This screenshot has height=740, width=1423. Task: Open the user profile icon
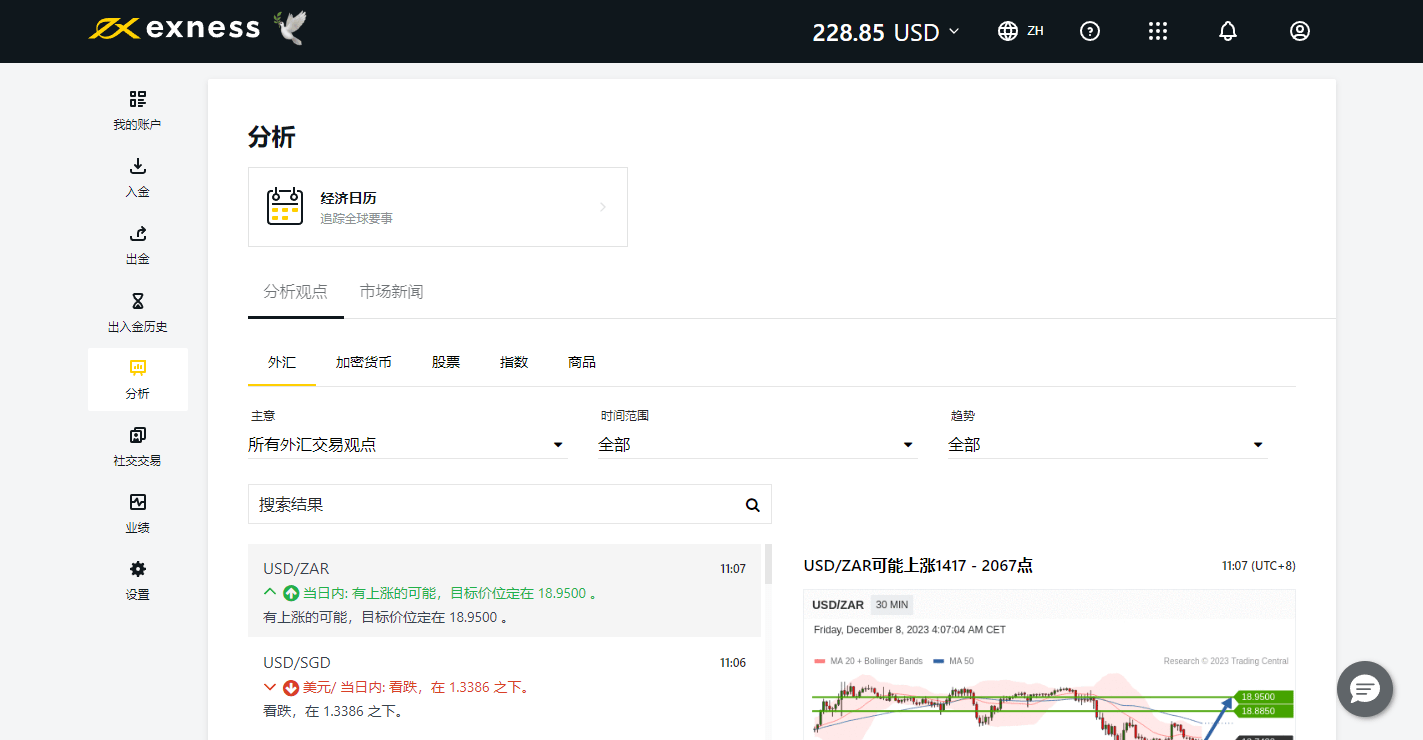(1299, 31)
